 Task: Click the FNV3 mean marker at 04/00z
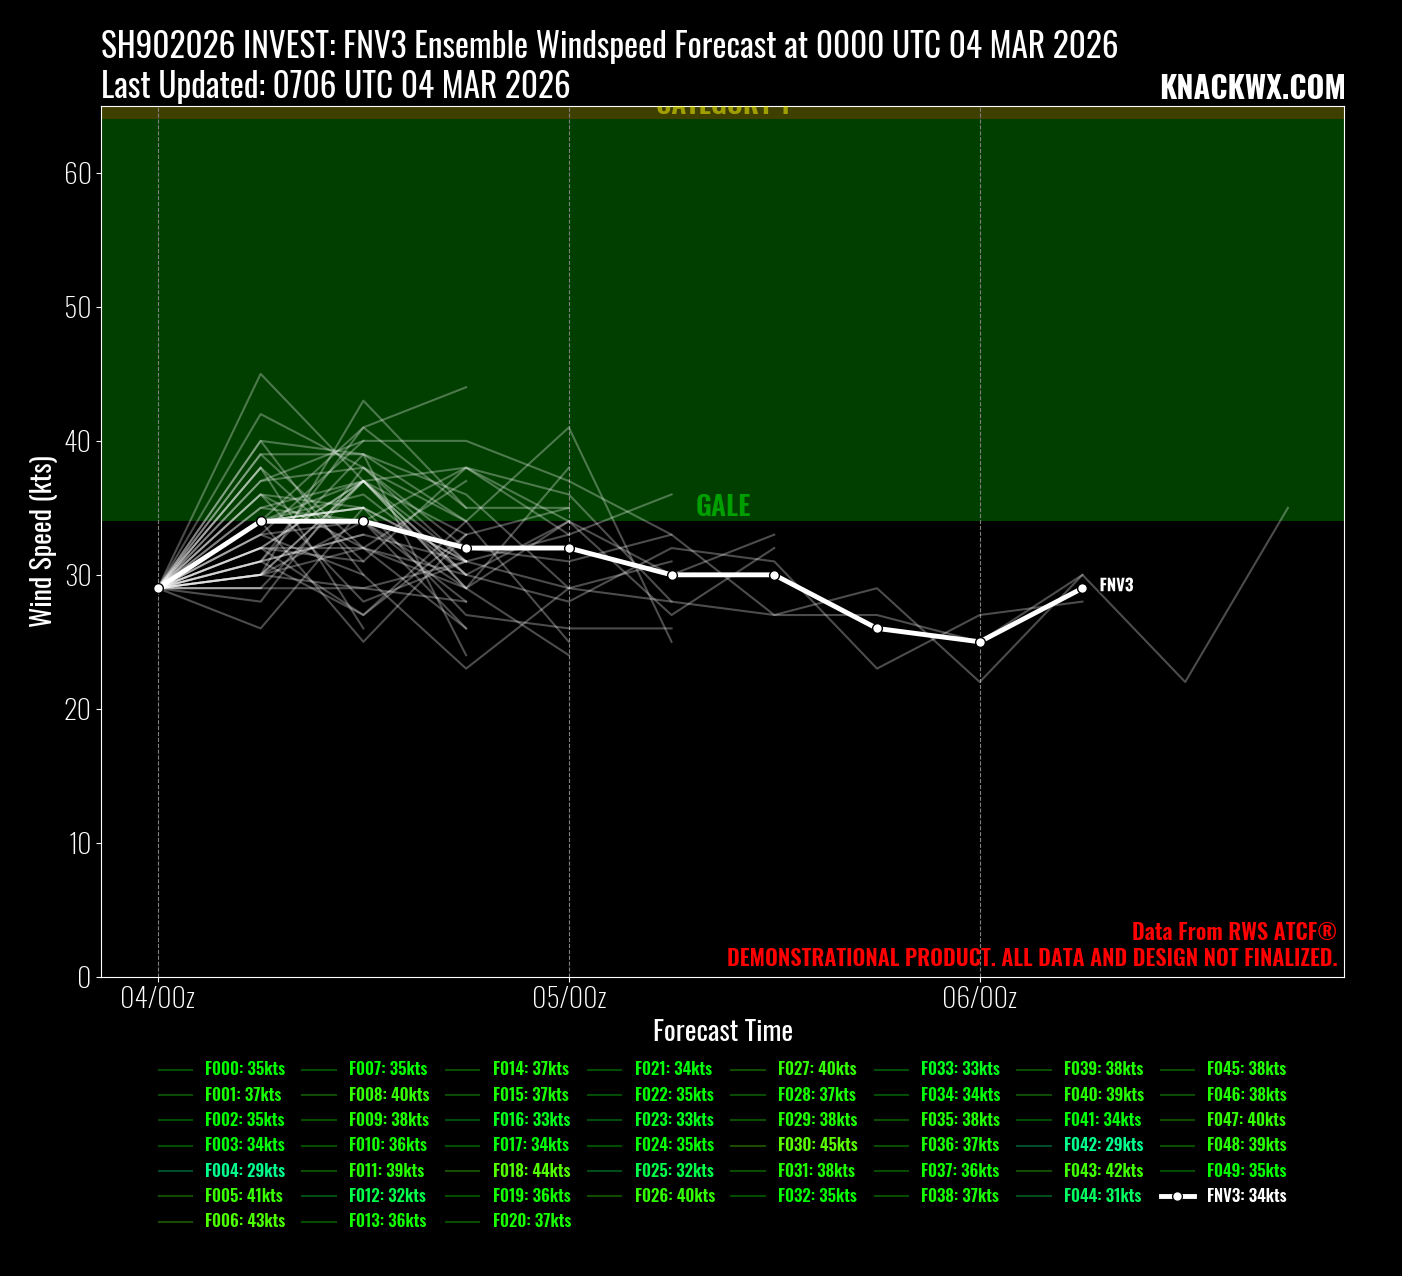159,588
